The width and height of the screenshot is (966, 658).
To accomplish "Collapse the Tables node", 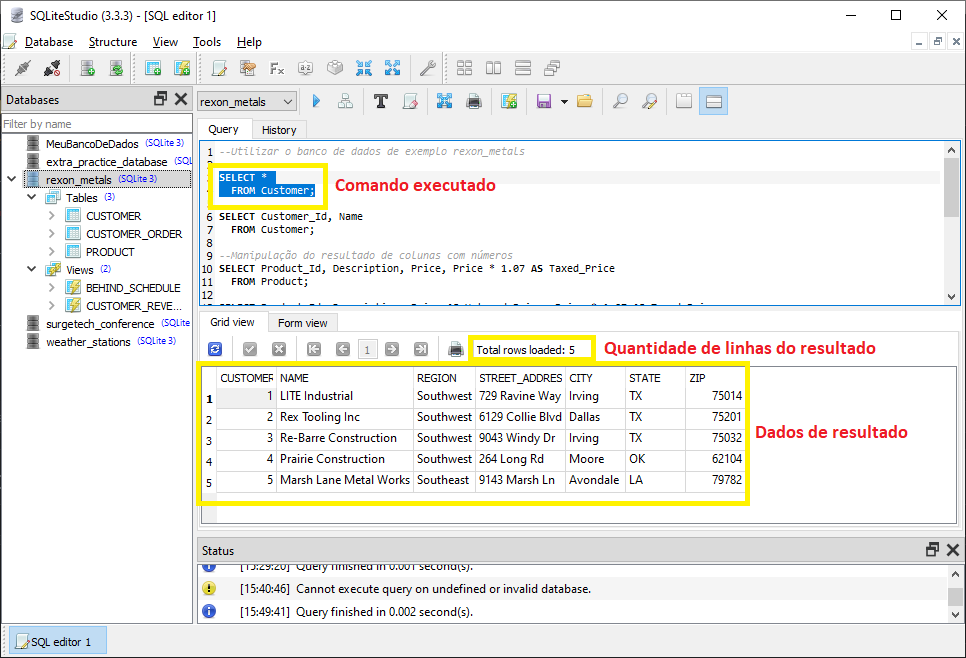I will tap(31, 197).
